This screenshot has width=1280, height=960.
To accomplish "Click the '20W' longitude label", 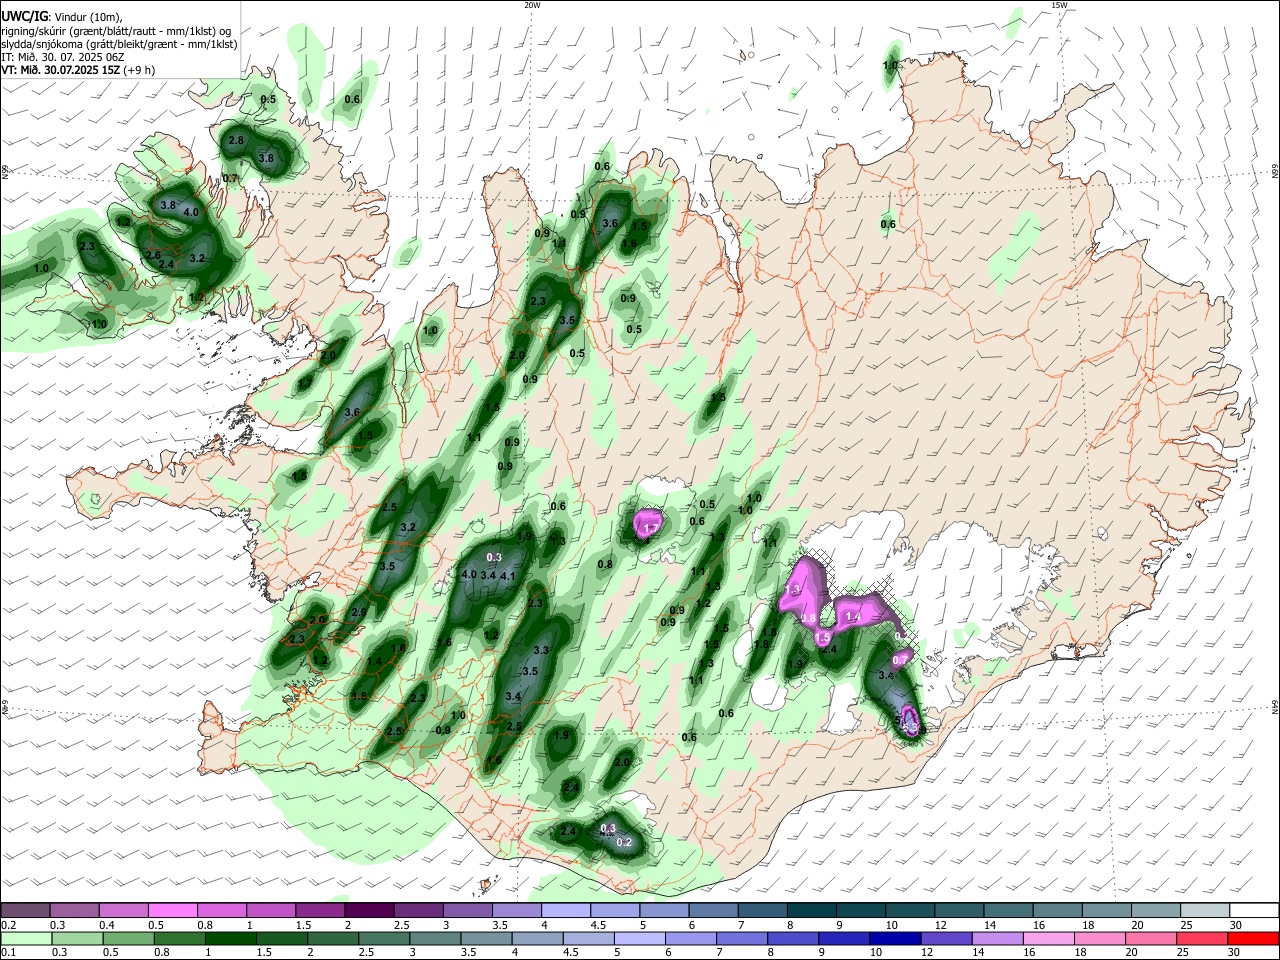I will point(532,5).
